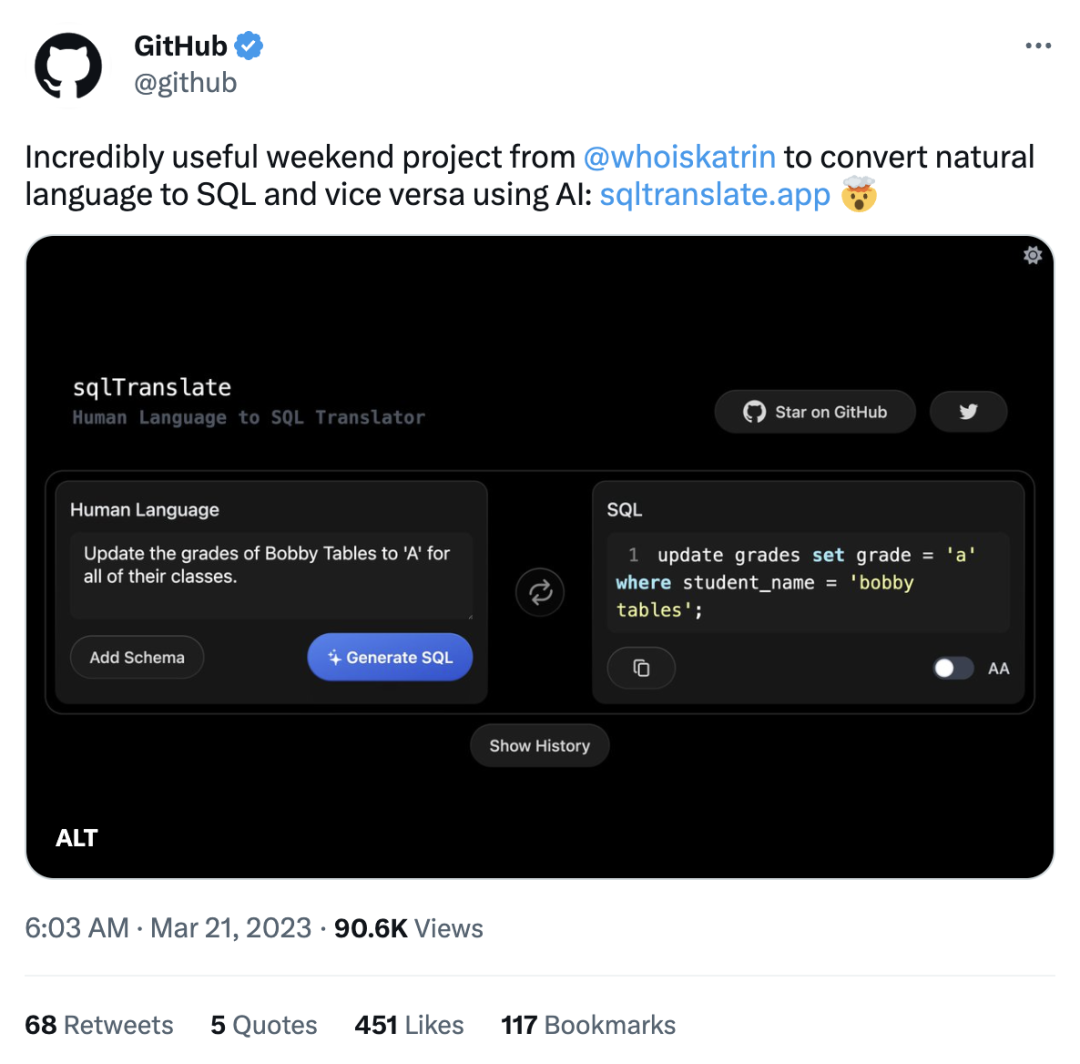This screenshot has width=1080, height=1064.
Task: Click the GitHub Octocat profile avatar
Action: click(x=68, y=66)
